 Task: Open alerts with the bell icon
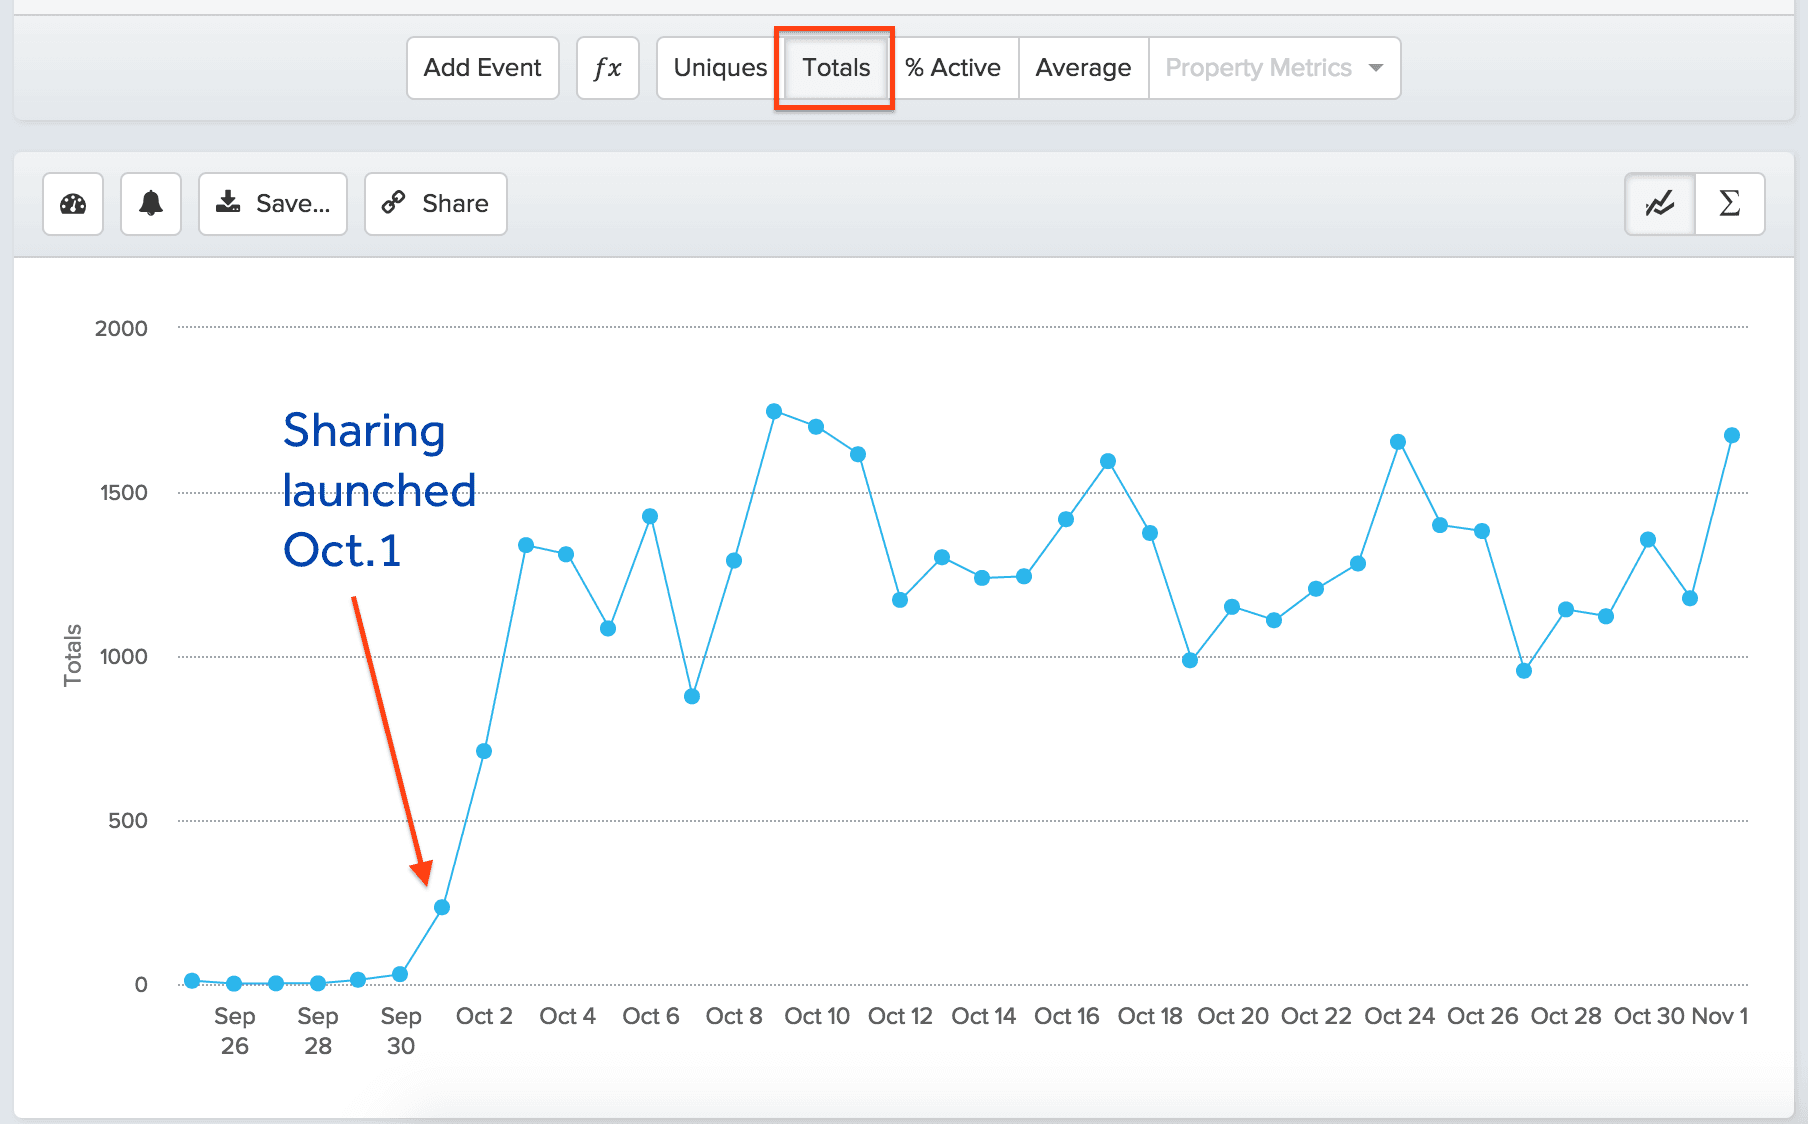[150, 203]
